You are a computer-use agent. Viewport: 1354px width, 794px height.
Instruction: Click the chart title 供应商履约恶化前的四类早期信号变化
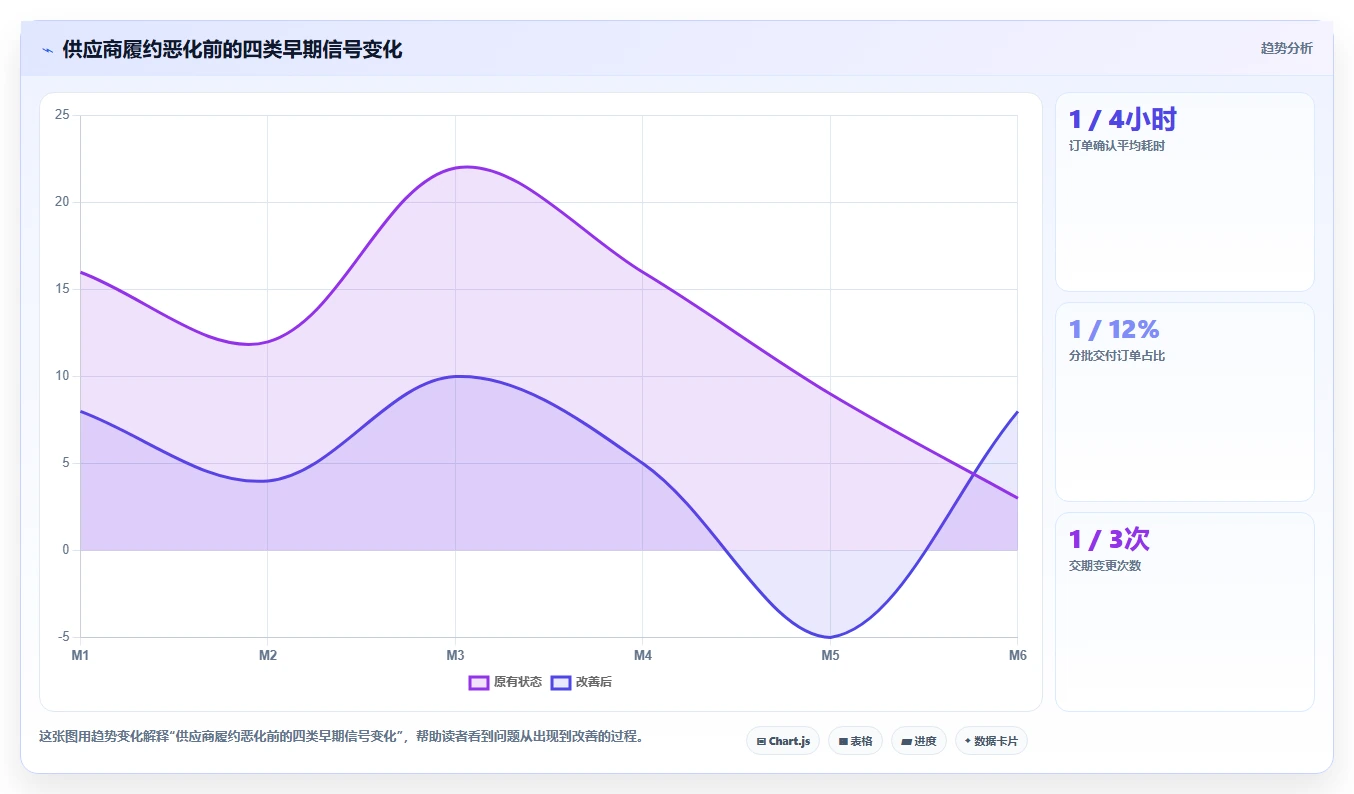coord(232,50)
